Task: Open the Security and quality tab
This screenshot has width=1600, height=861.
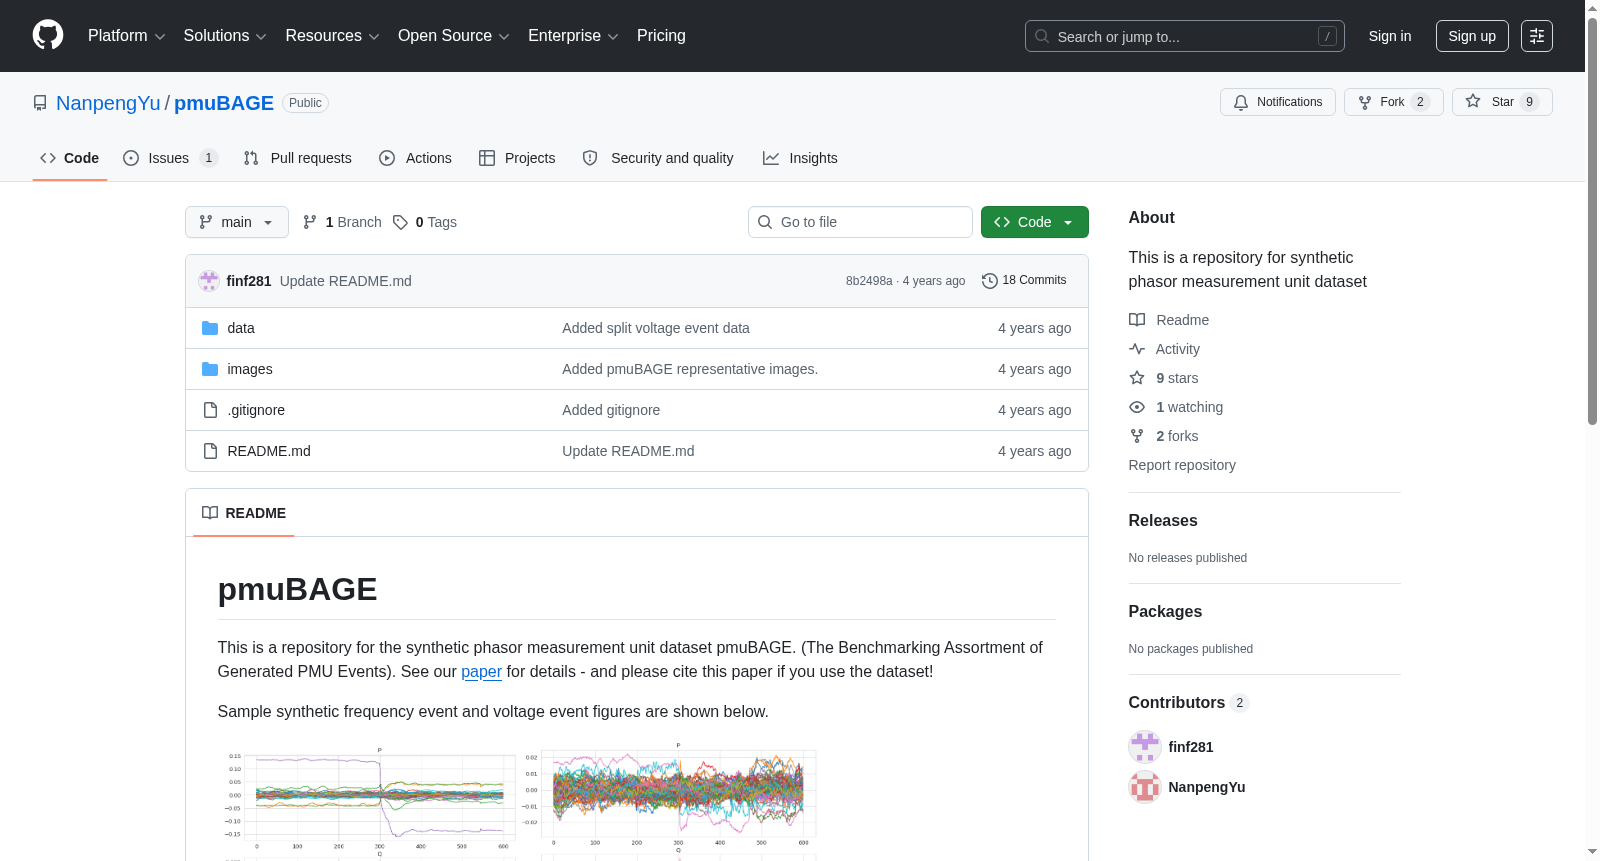Action: 658,158
